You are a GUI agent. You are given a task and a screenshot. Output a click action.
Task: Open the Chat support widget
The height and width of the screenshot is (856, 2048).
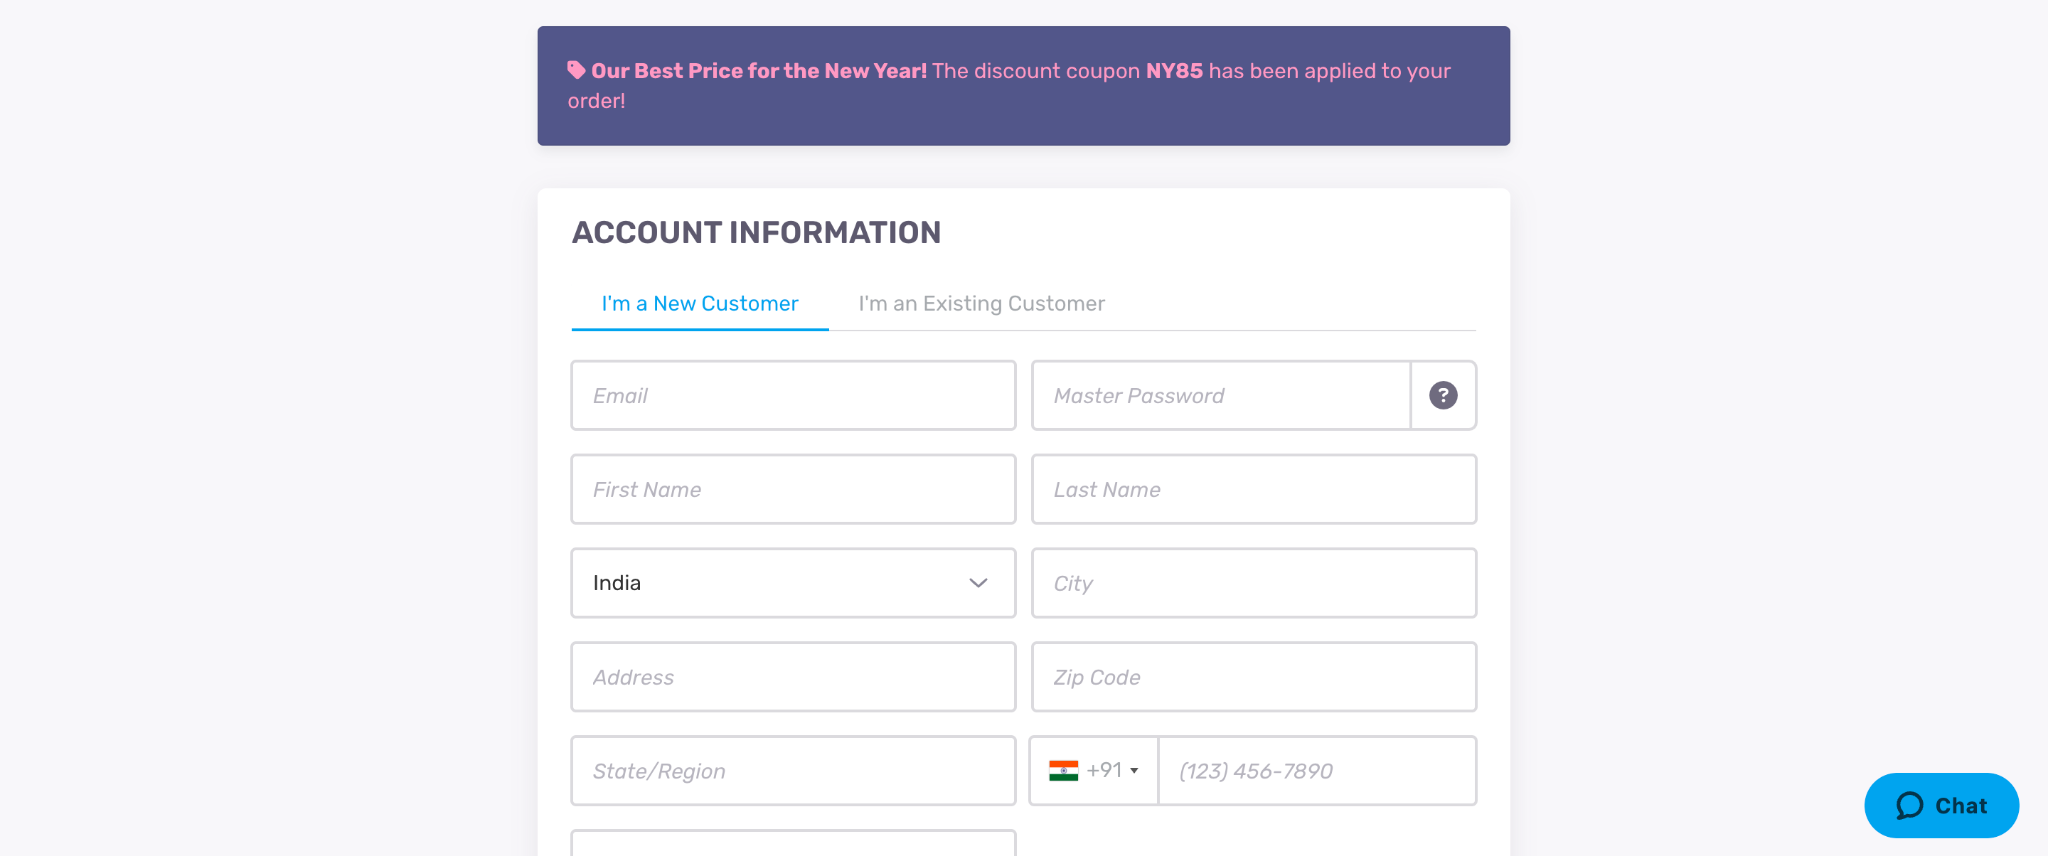coord(1940,805)
